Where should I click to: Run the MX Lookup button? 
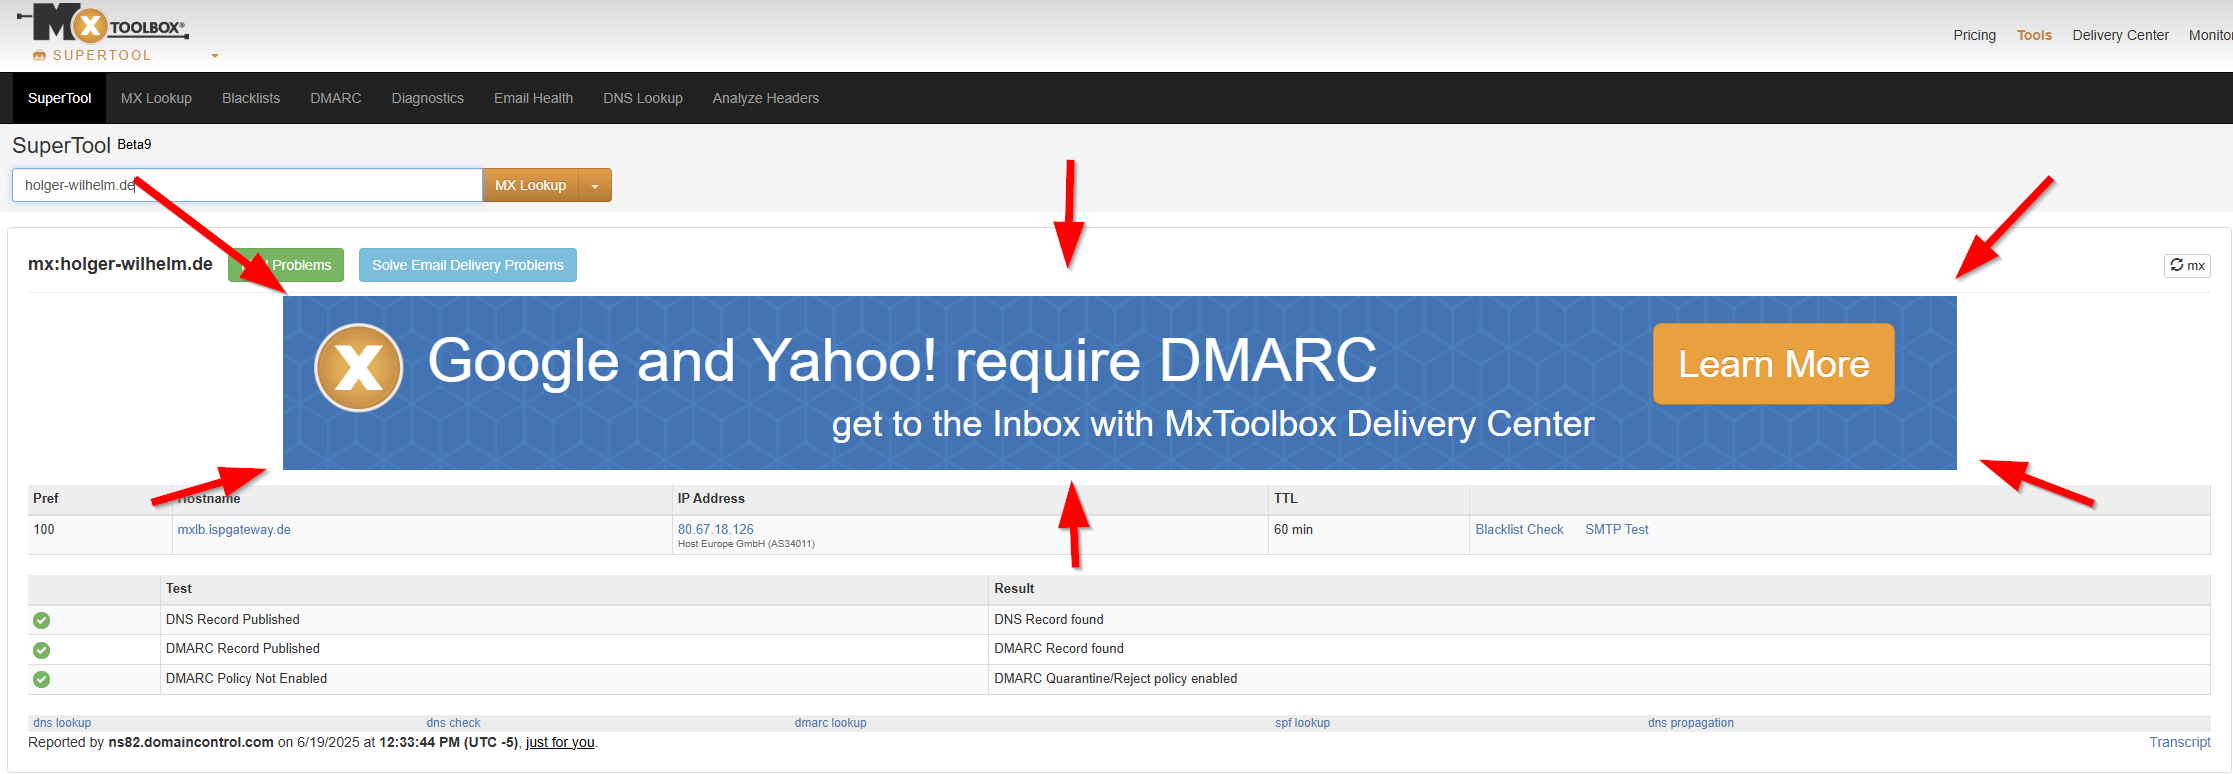530,185
